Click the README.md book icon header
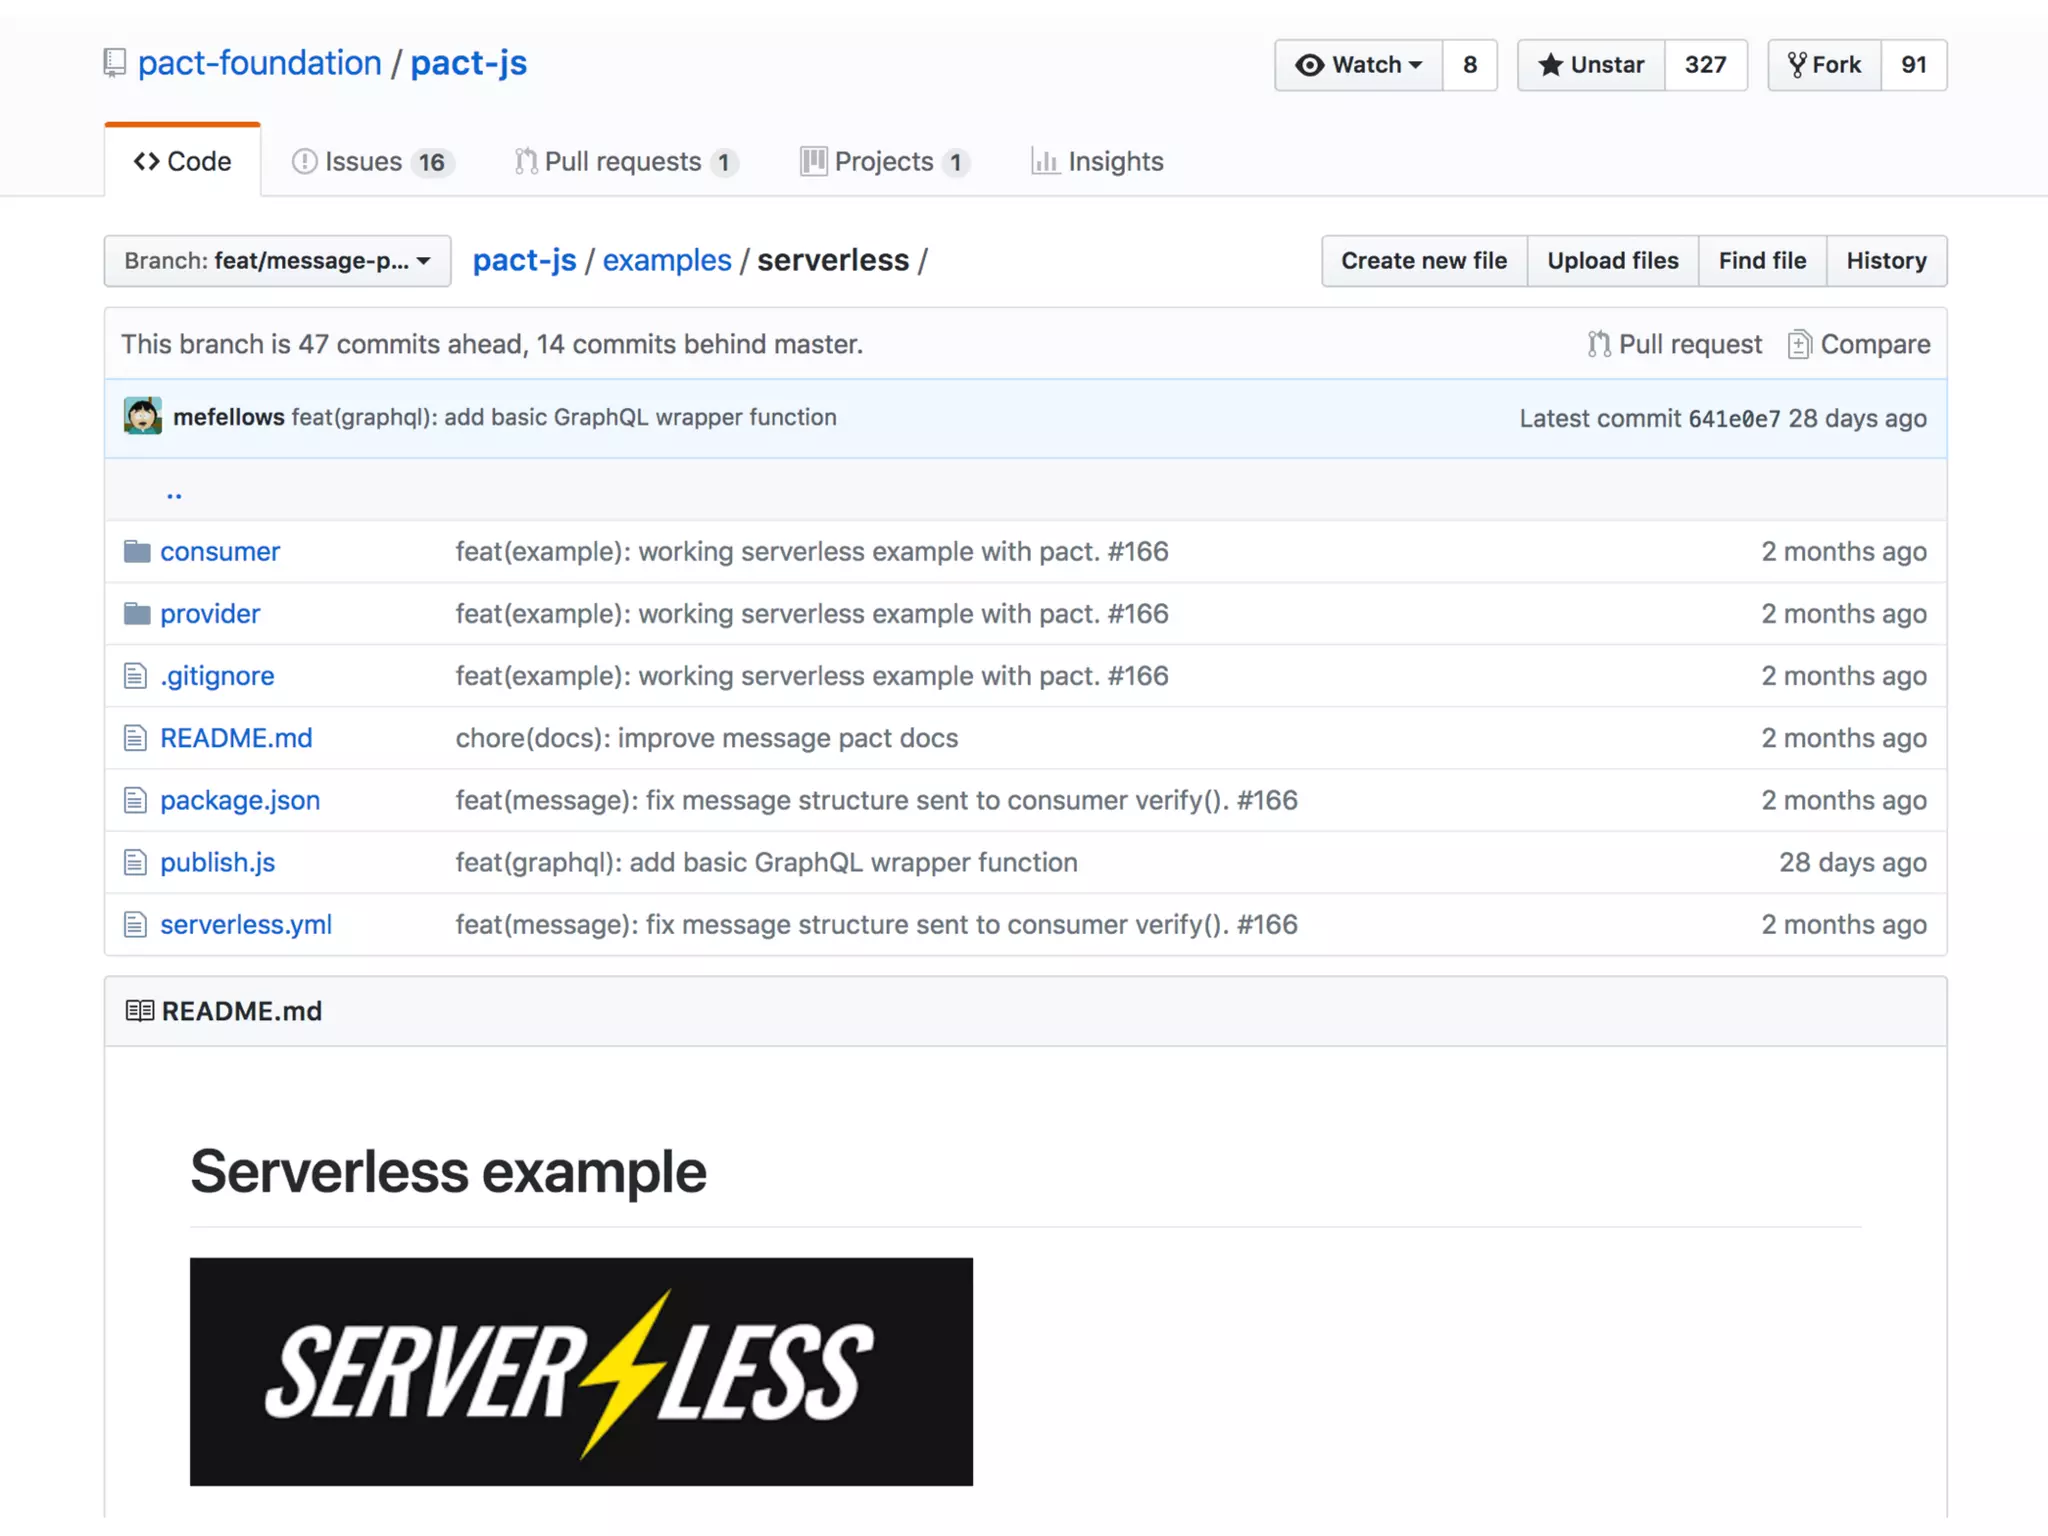 pos(139,1011)
